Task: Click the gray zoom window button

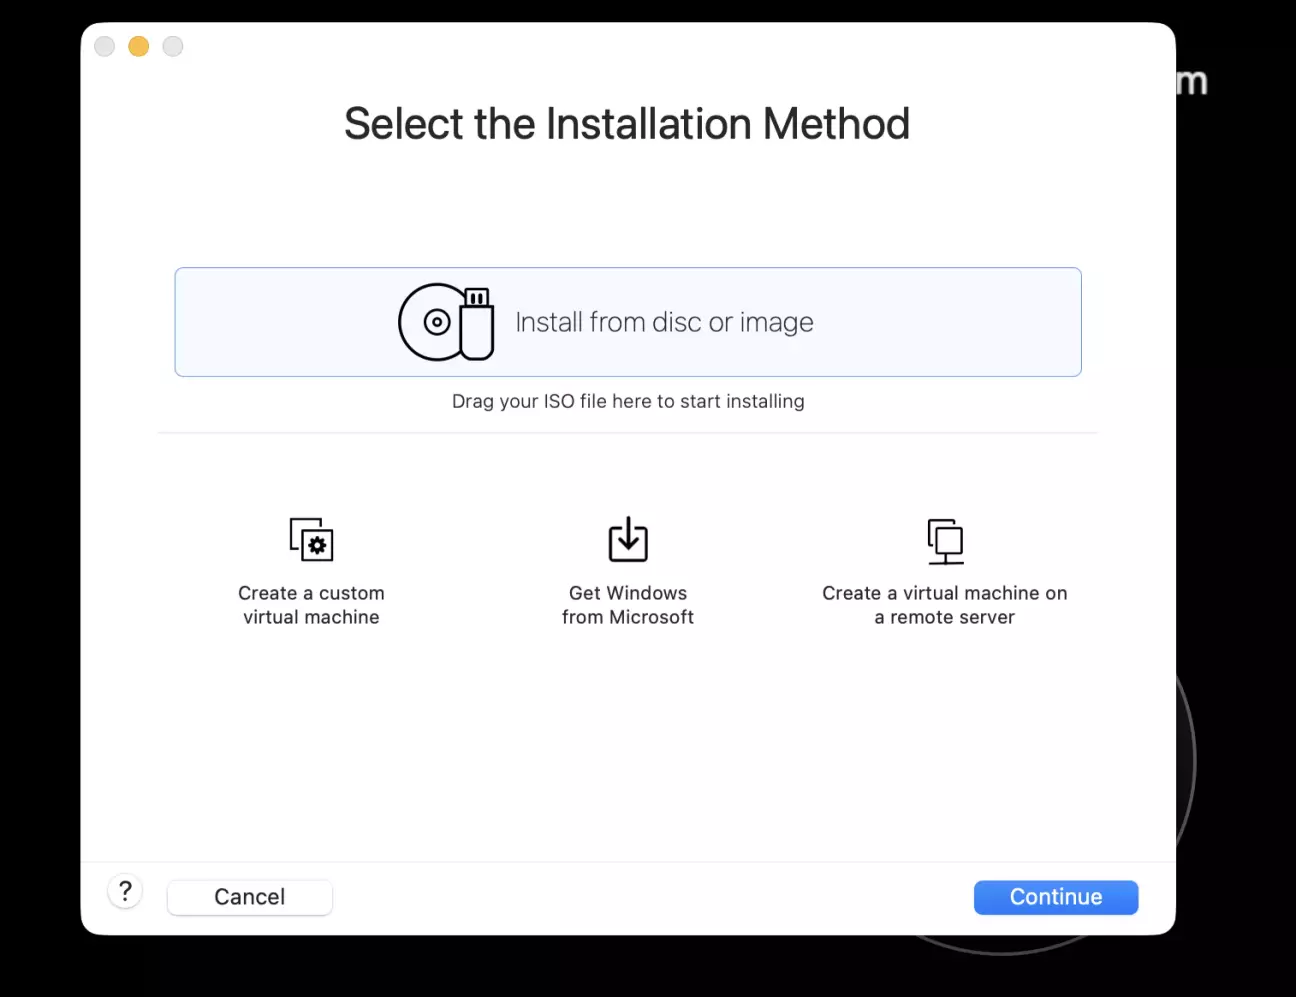Action: click(x=173, y=47)
